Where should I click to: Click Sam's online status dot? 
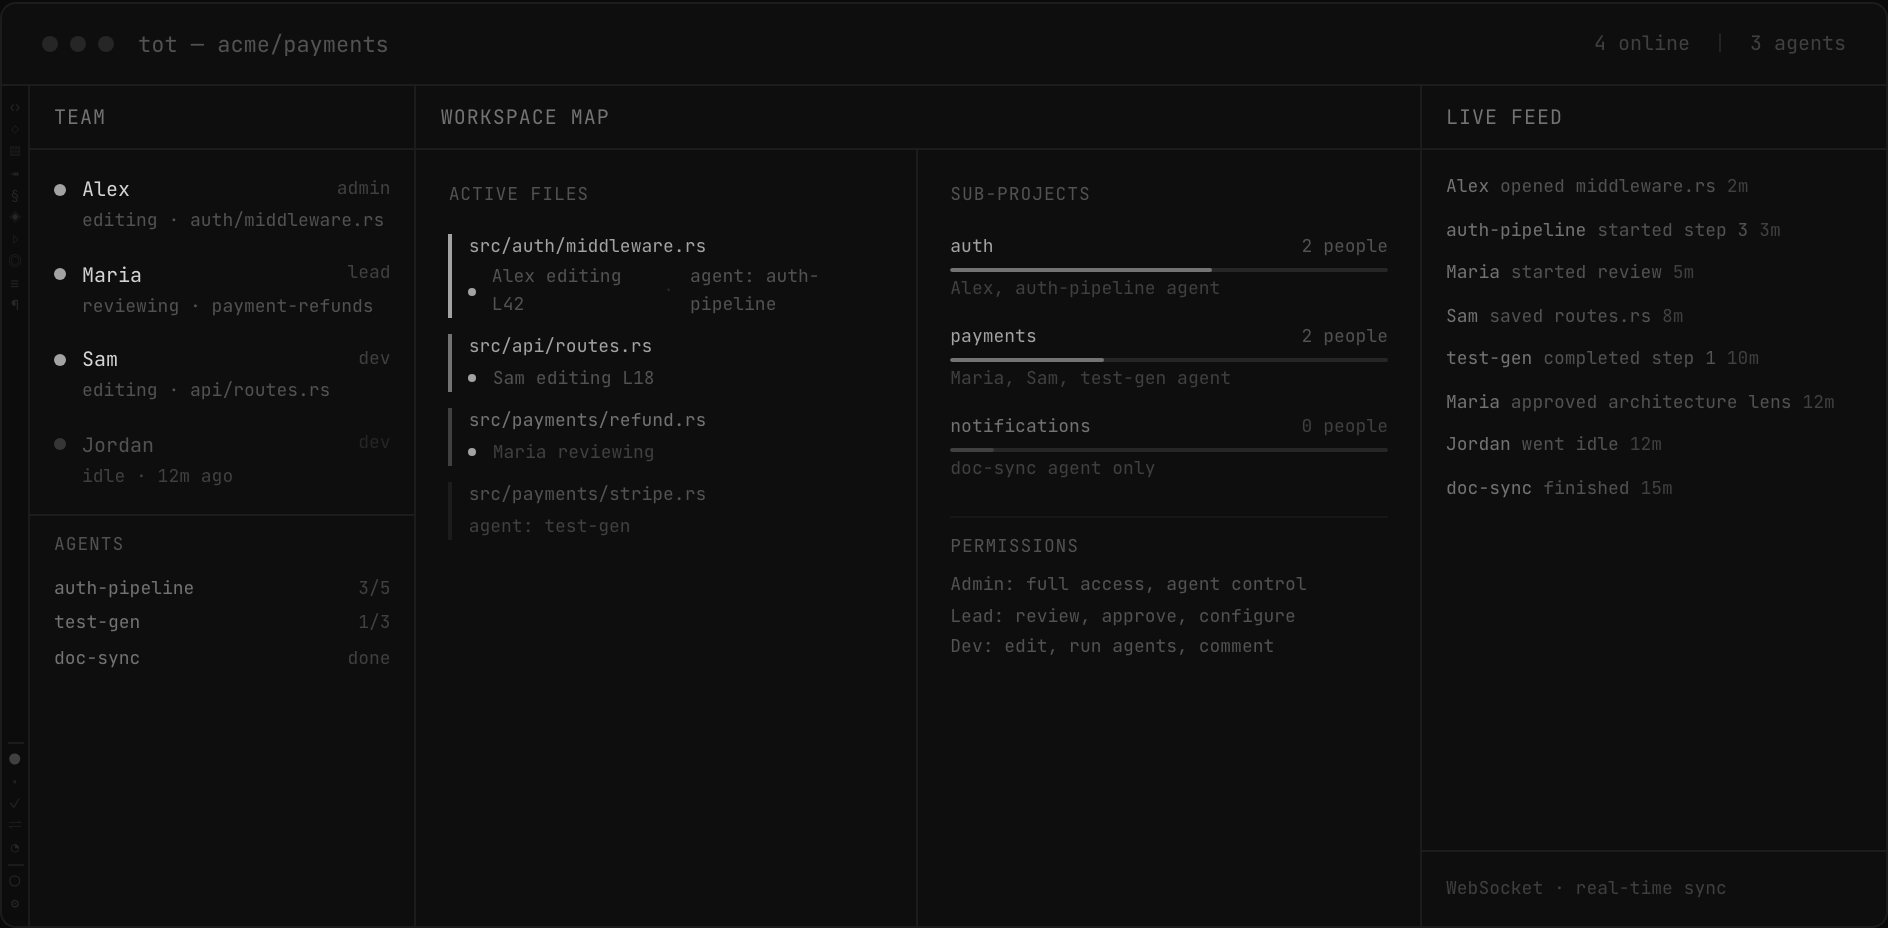60,360
